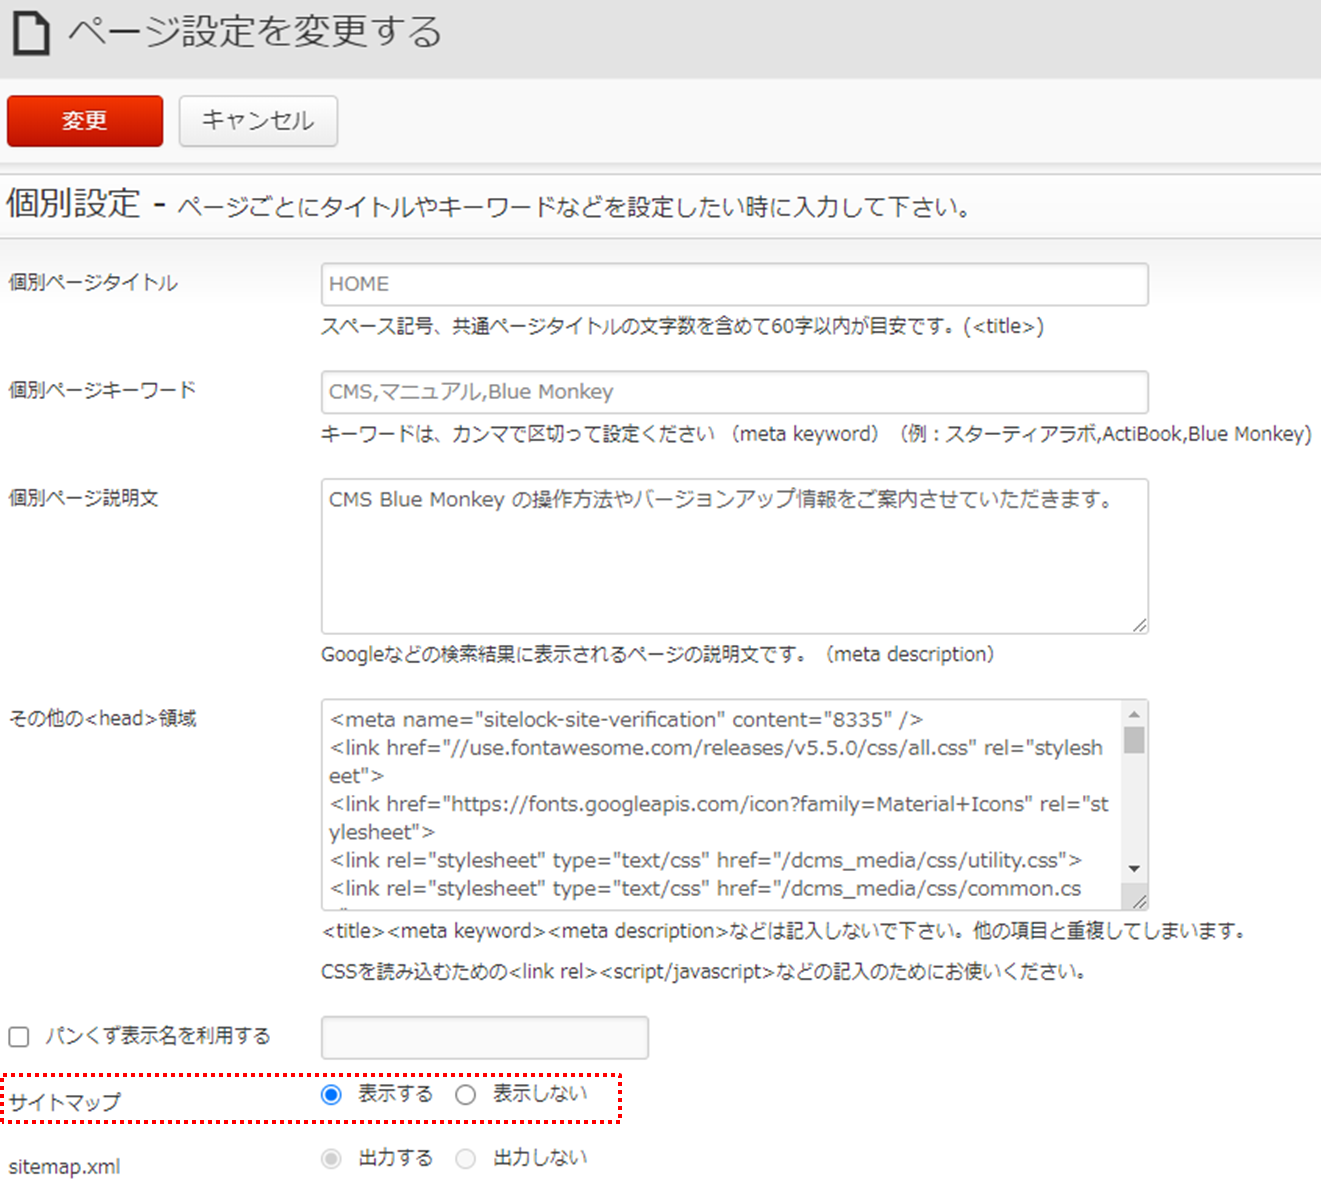Click the head textarea scrollbar up arrow

(1134, 714)
